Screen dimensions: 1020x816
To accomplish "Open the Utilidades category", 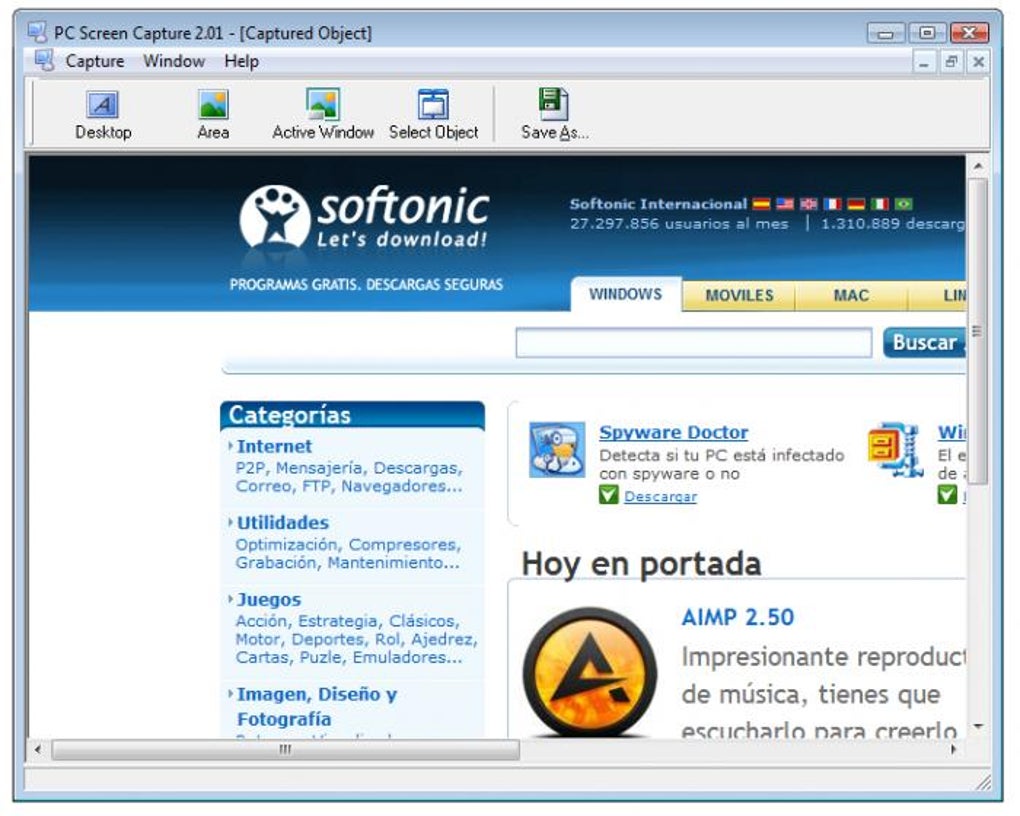I will [282, 523].
